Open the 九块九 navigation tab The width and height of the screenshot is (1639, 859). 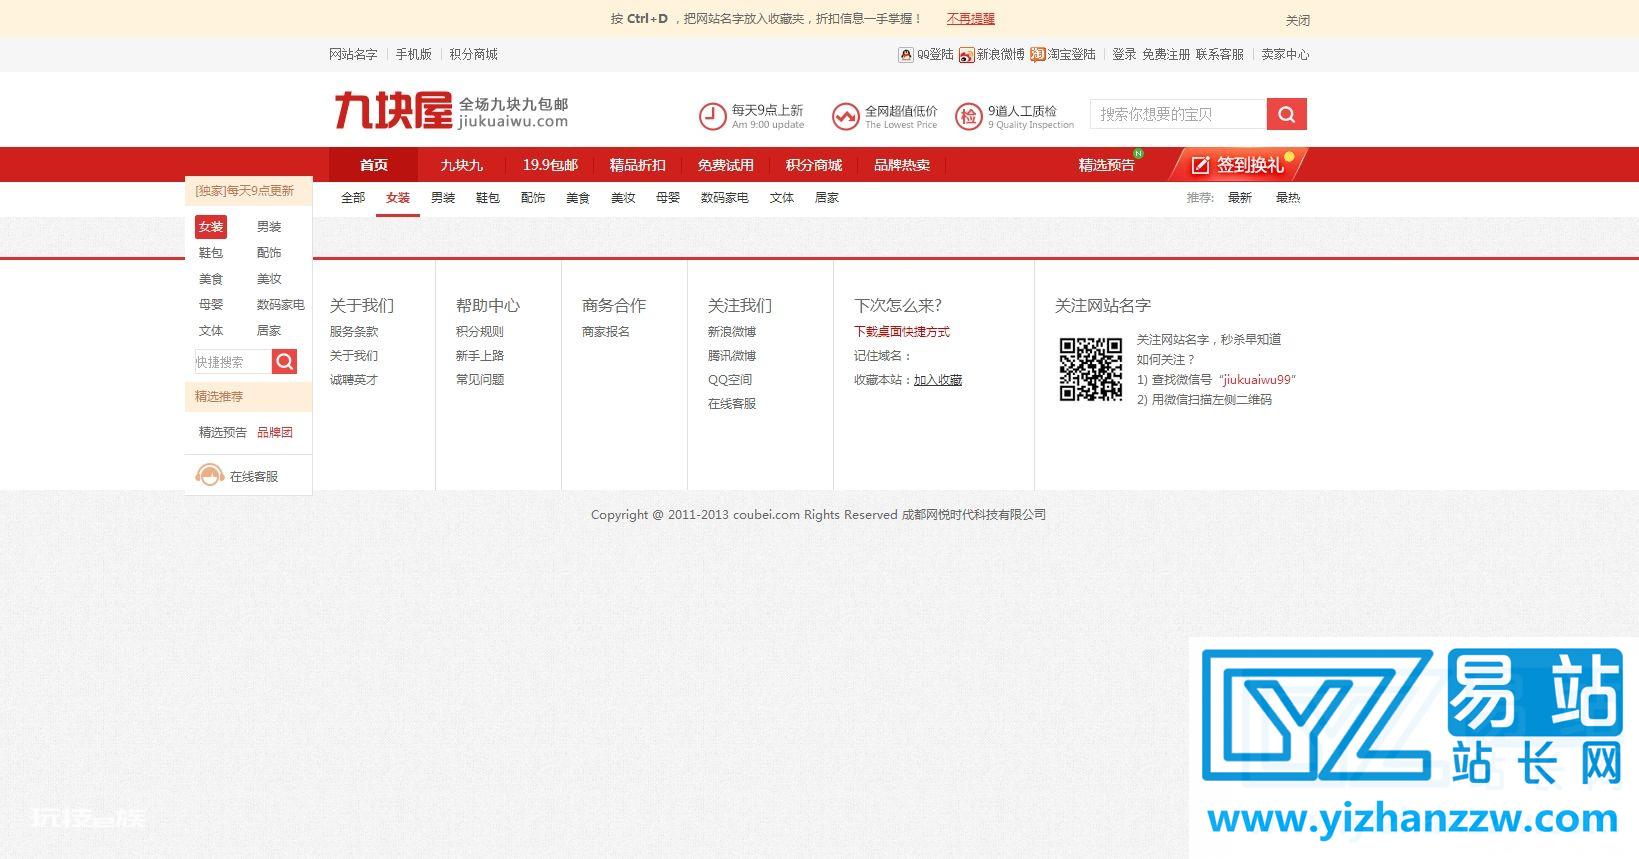[461, 165]
